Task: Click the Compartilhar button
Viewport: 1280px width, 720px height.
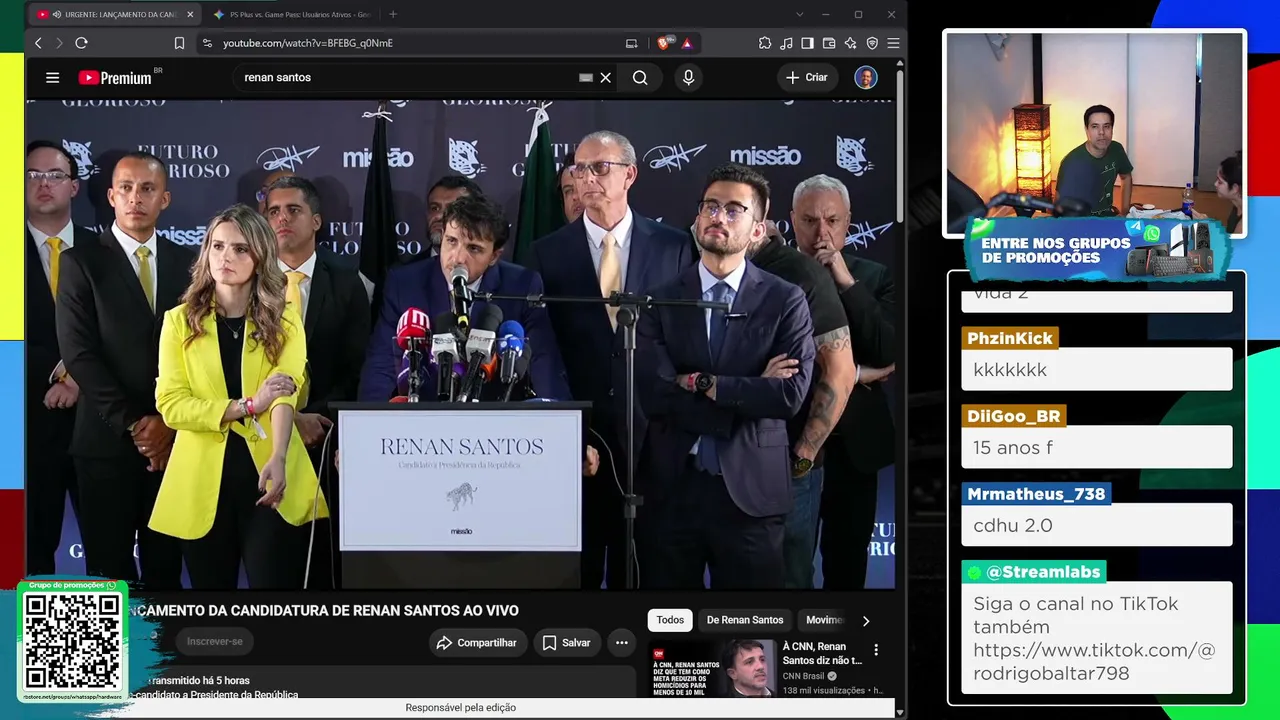Action: coord(477,643)
